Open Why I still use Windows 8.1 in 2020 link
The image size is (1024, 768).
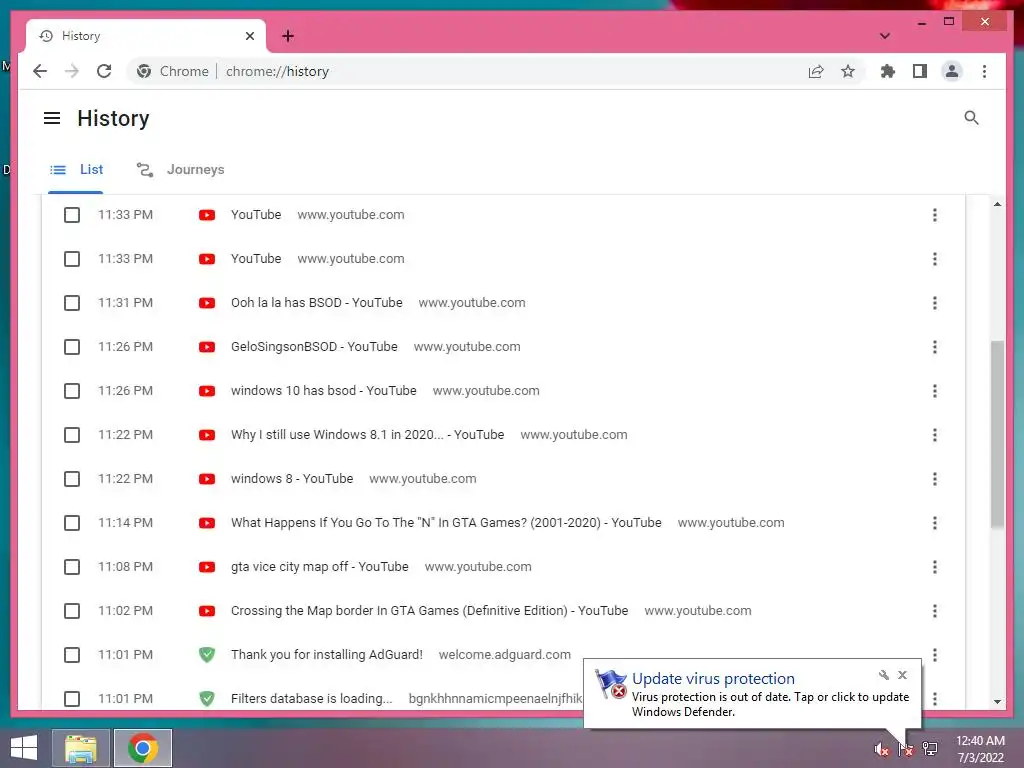[x=367, y=435]
